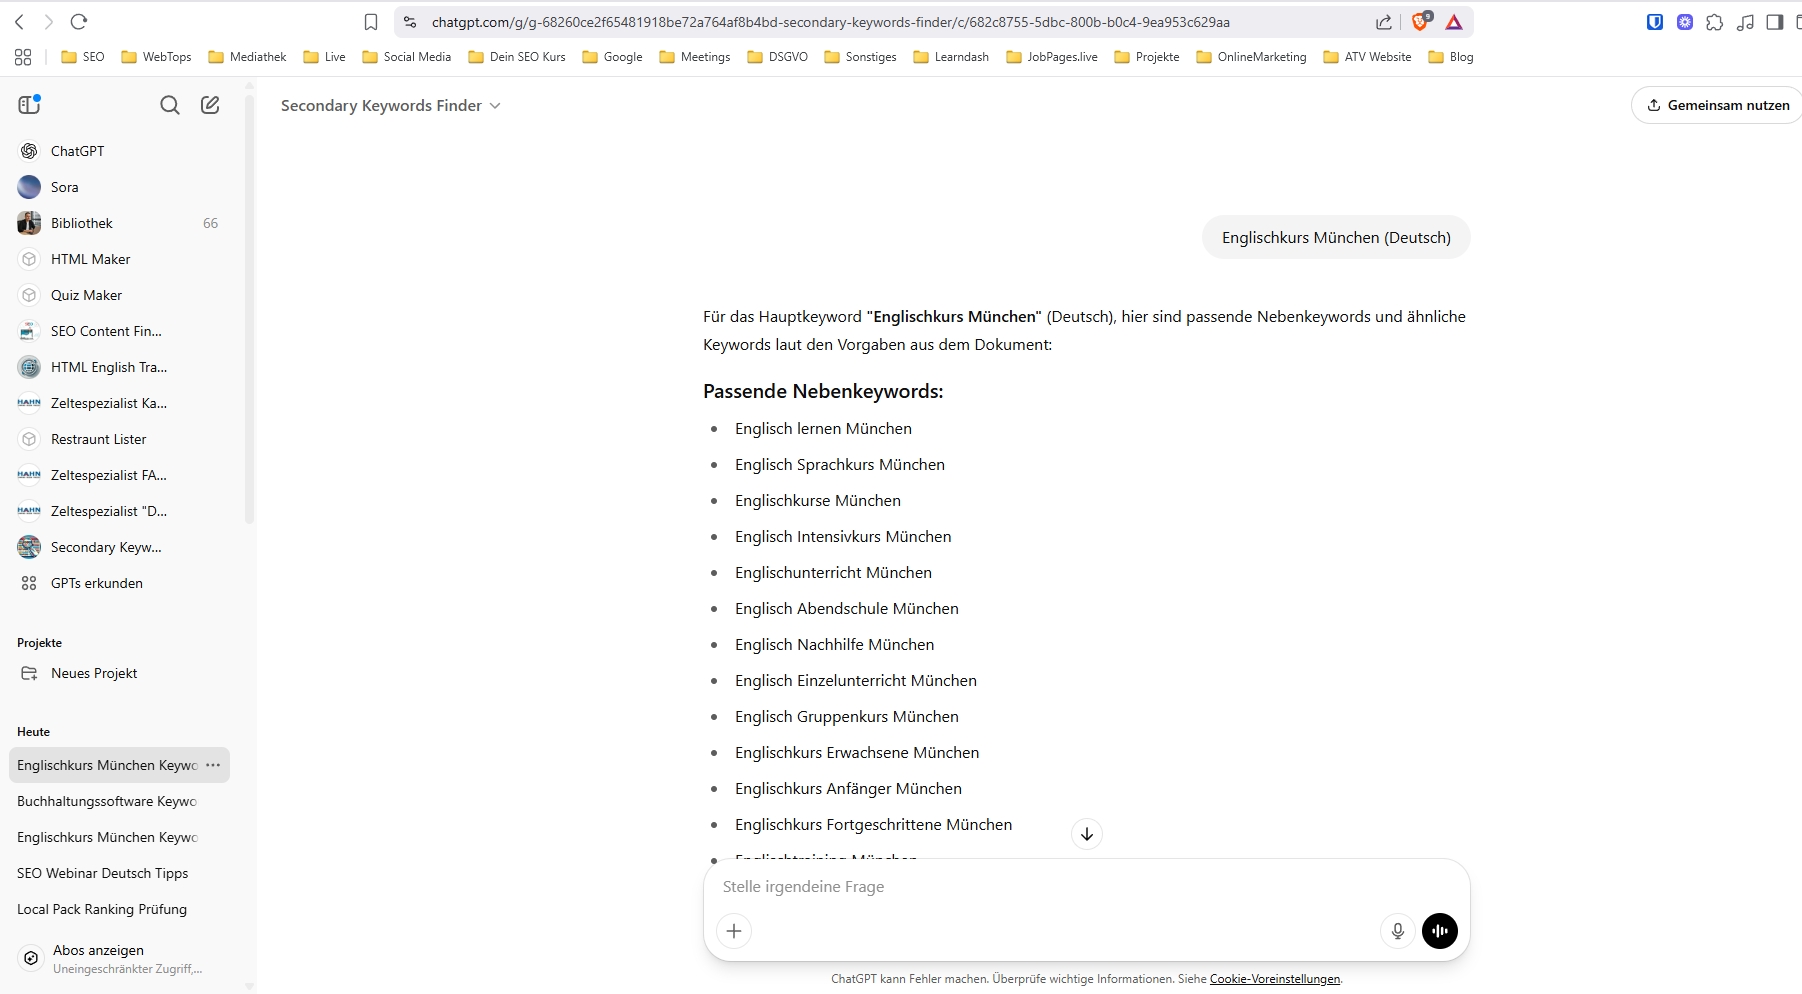Open Brave Shields lion icon

tap(1420, 22)
